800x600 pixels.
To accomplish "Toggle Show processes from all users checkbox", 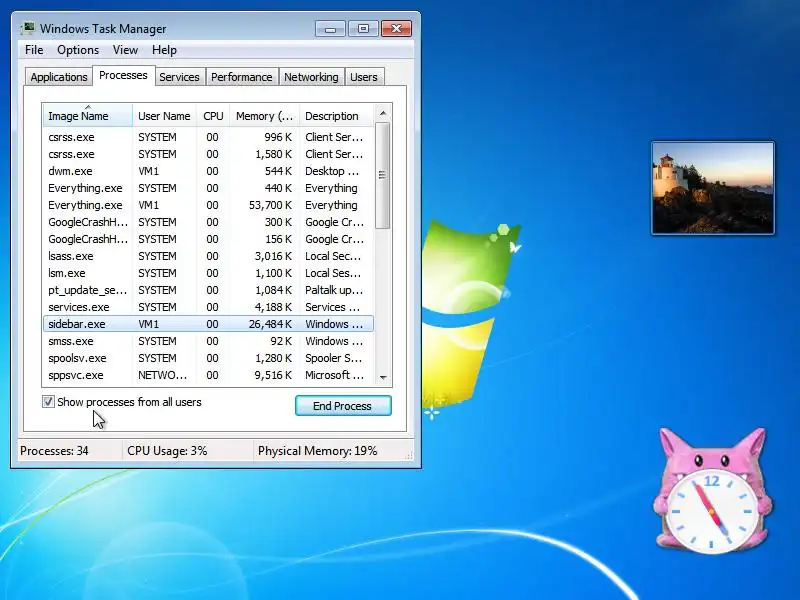I will [x=48, y=402].
